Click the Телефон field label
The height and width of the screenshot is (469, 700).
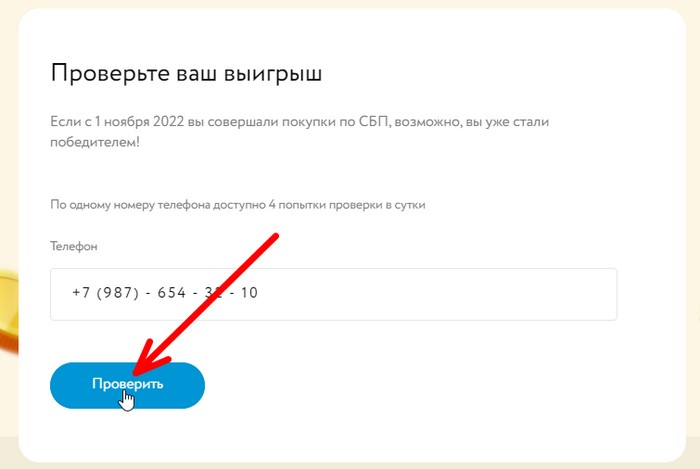(x=74, y=246)
